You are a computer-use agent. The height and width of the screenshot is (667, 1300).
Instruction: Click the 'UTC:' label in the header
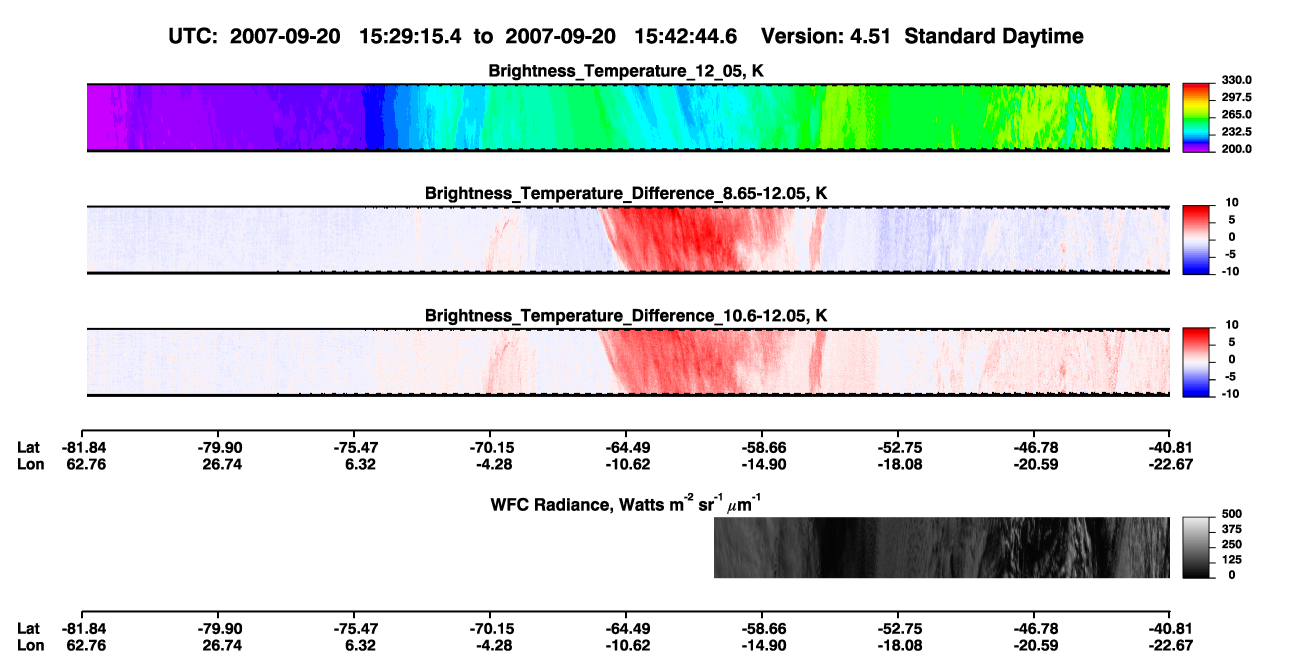[x=194, y=37]
